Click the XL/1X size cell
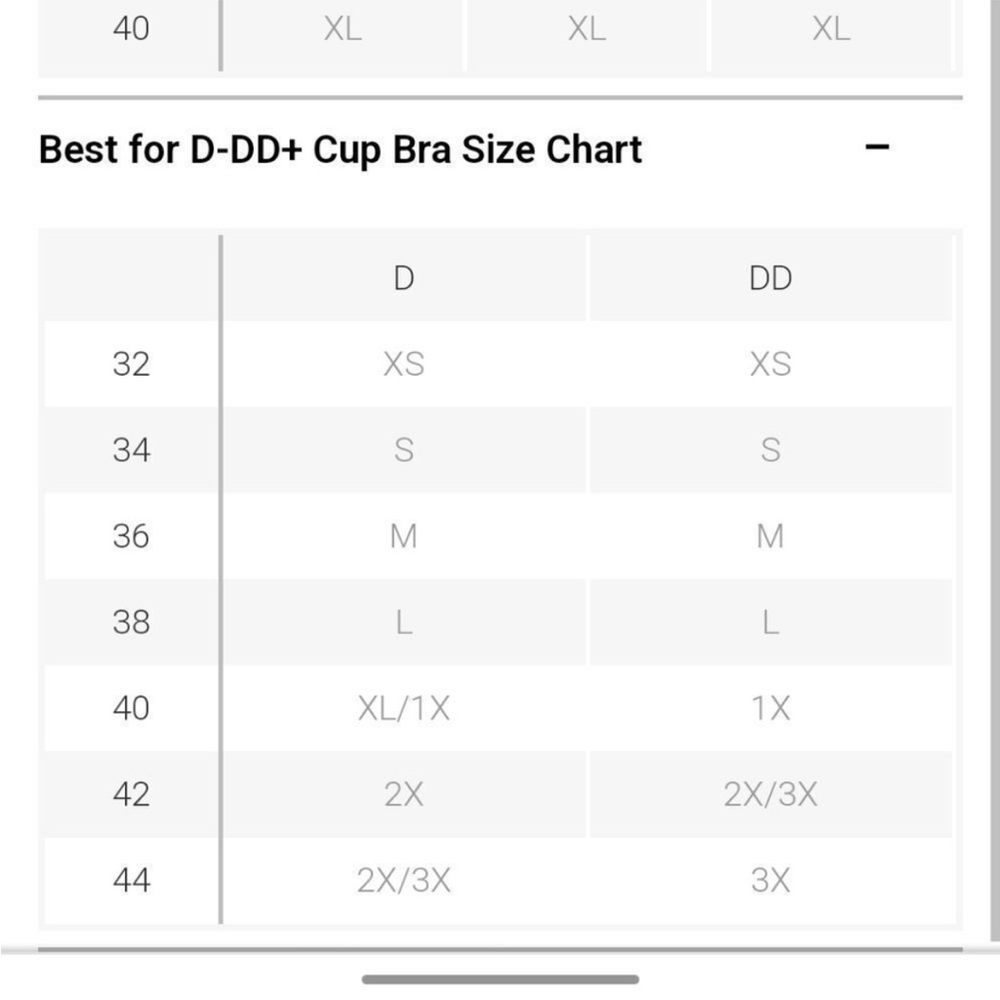The width and height of the screenshot is (1000, 1000). point(404,709)
